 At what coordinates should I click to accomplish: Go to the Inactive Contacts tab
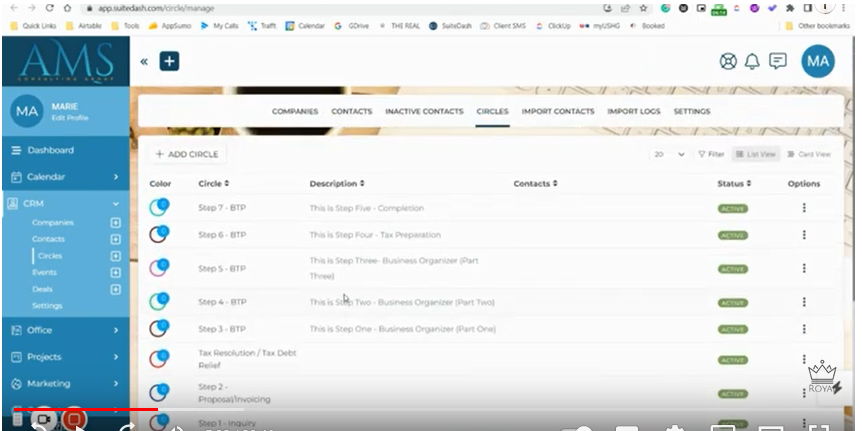pyautogui.click(x=424, y=112)
